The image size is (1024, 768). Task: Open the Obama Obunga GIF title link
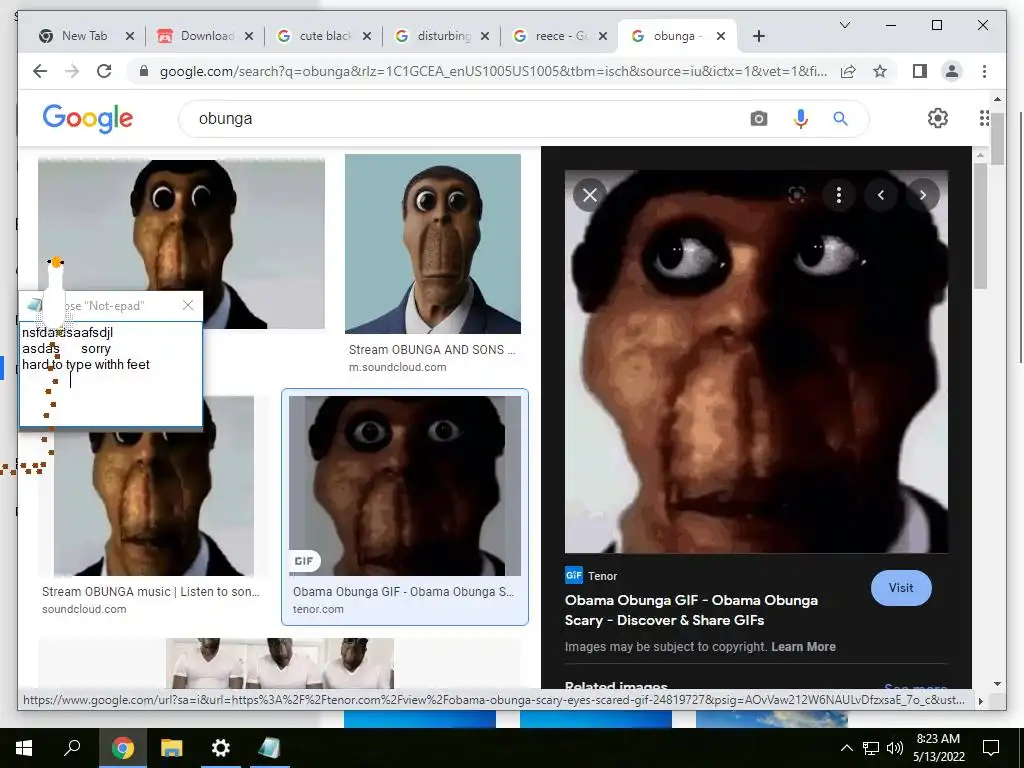coord(691,610)
